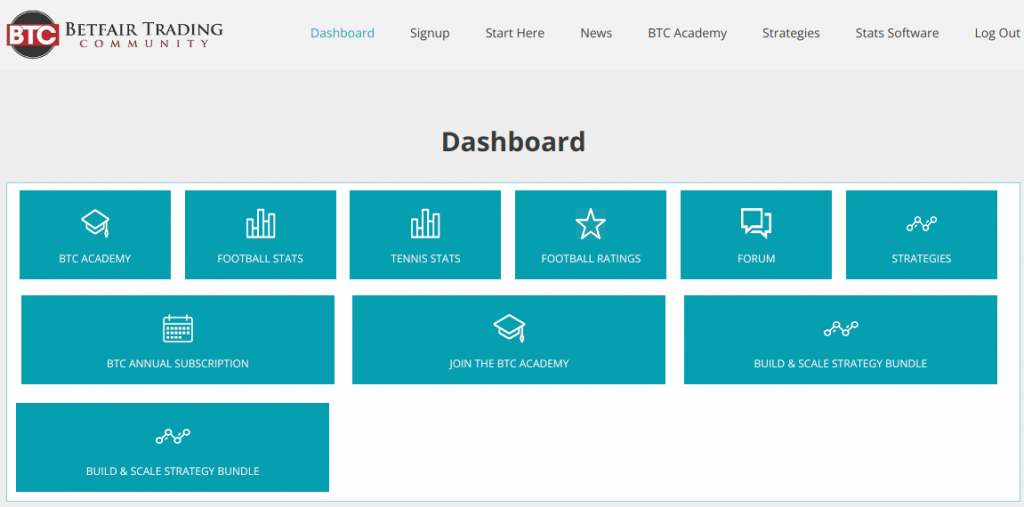Image resolution: width=1024 pixels, height=507 pixels.
Task: Select the star icon for Football Ratings
Action: pyautogui.click(x=590, y=224)
